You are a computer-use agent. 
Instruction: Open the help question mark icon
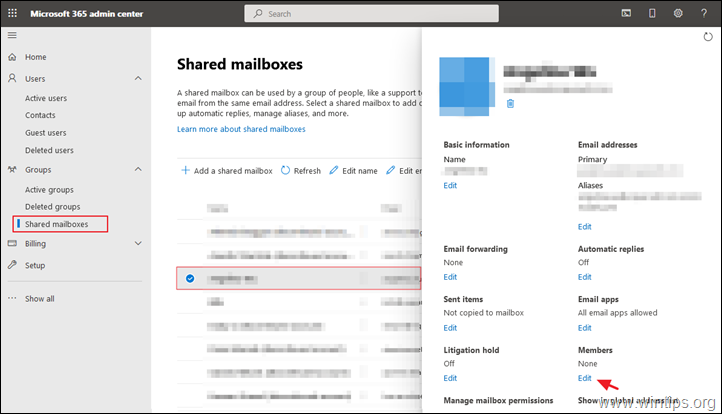point(704,13)
